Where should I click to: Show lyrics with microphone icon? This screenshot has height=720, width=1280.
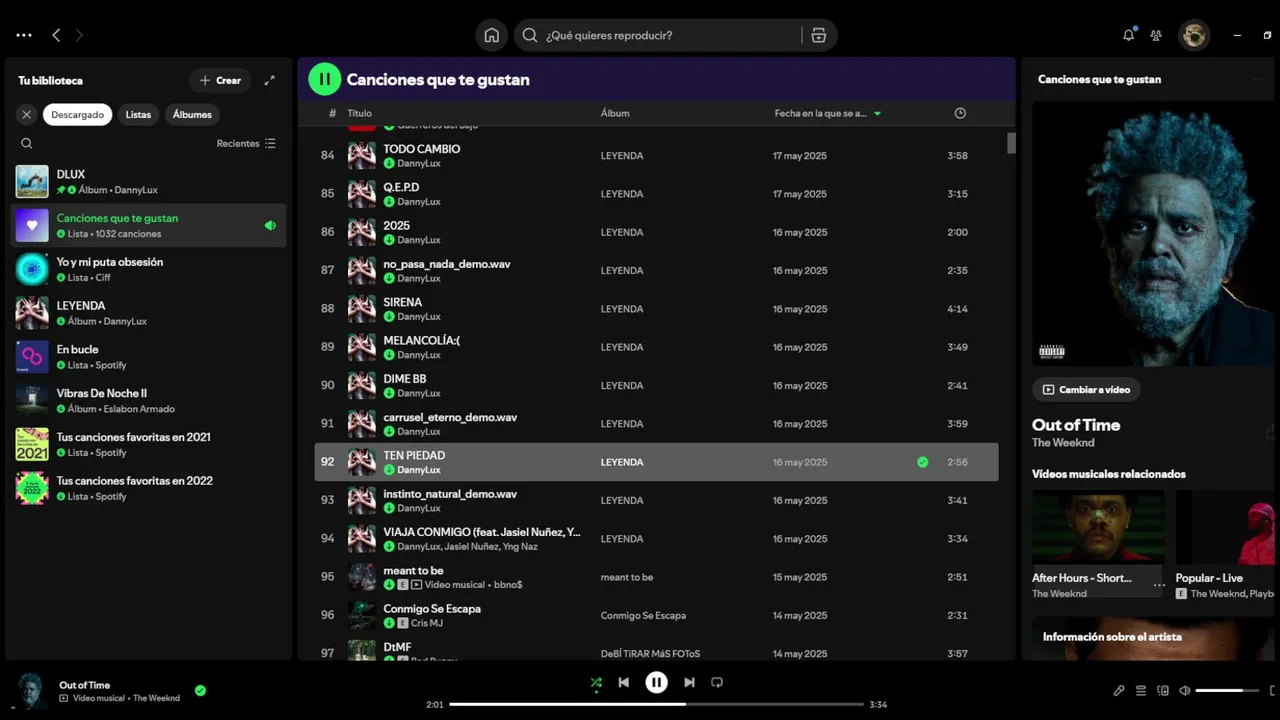click(x=1119, y=690)
